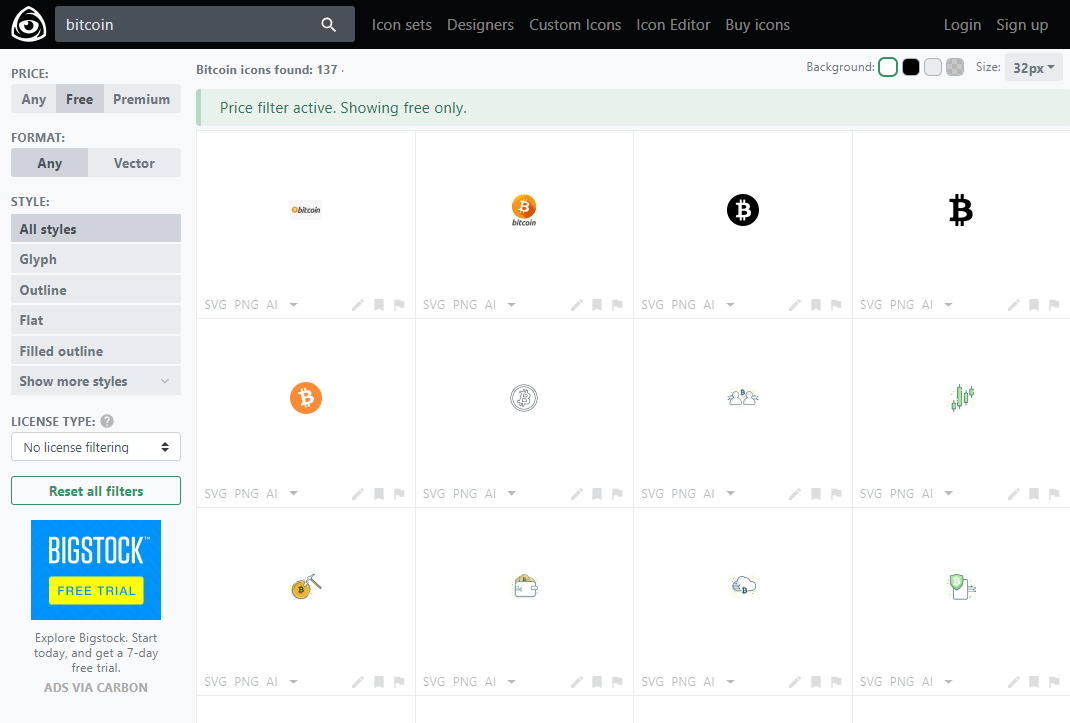The height and width of the screenshot is (723, 1070).
Task: Click the search magnifier icon
Action: (328, 25)
